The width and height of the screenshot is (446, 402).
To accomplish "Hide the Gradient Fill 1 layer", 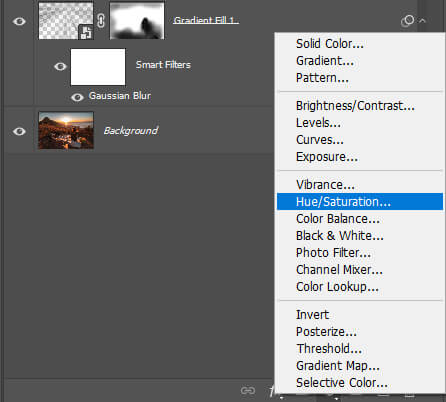I will coord(19,22).
